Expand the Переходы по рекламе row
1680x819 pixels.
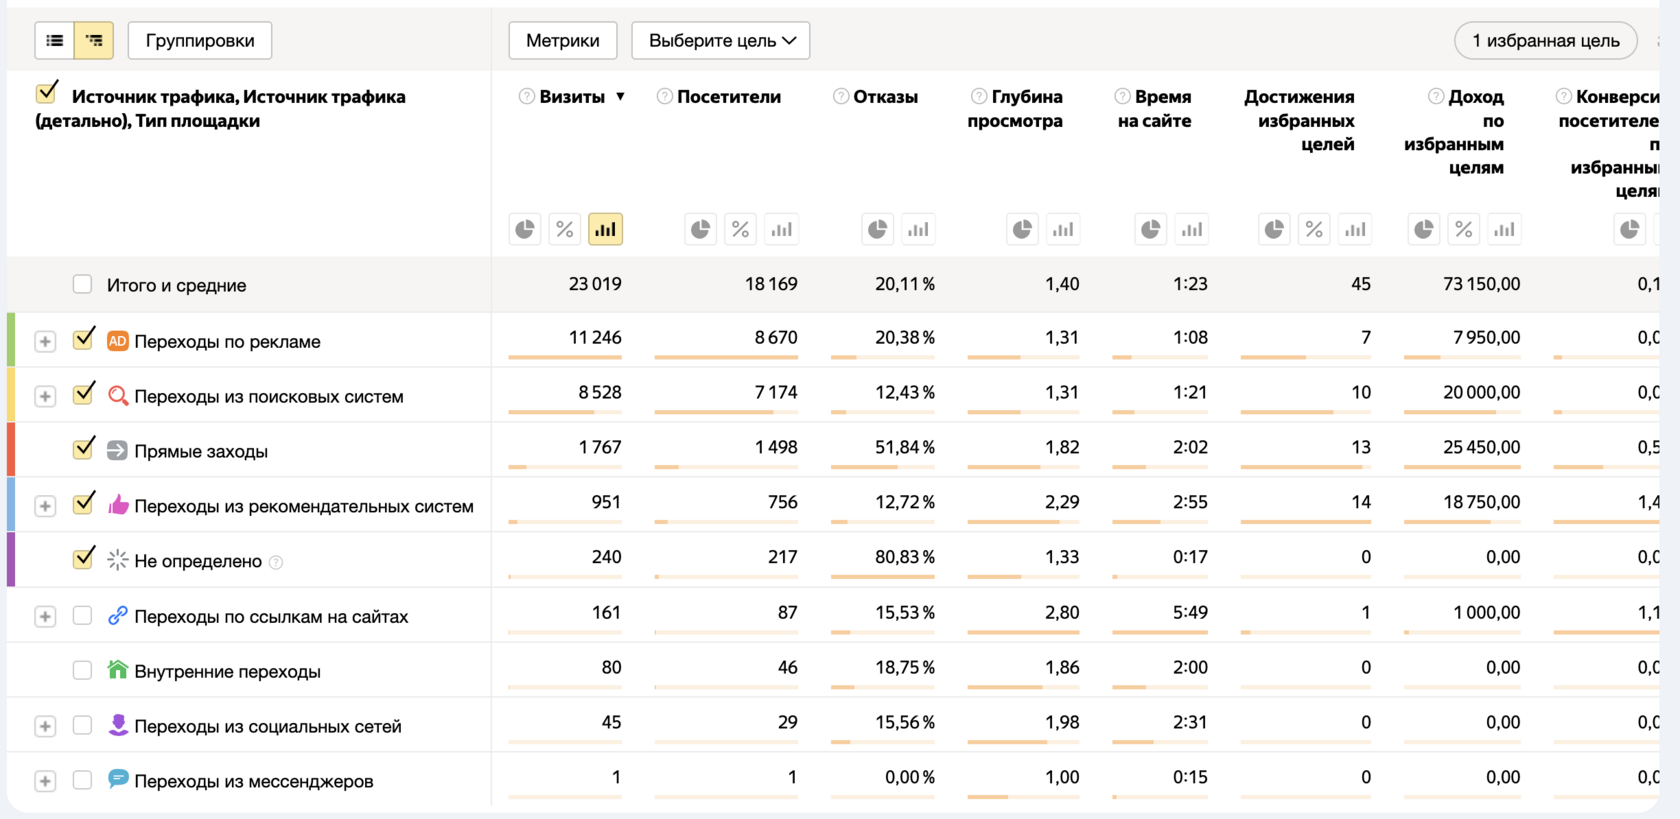(45, 342)
